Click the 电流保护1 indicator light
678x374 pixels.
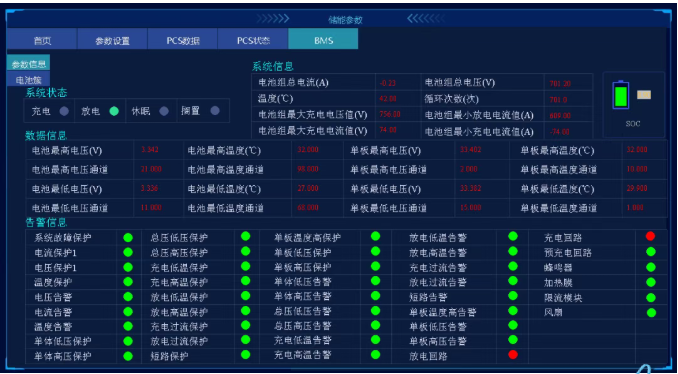[128, 252]
